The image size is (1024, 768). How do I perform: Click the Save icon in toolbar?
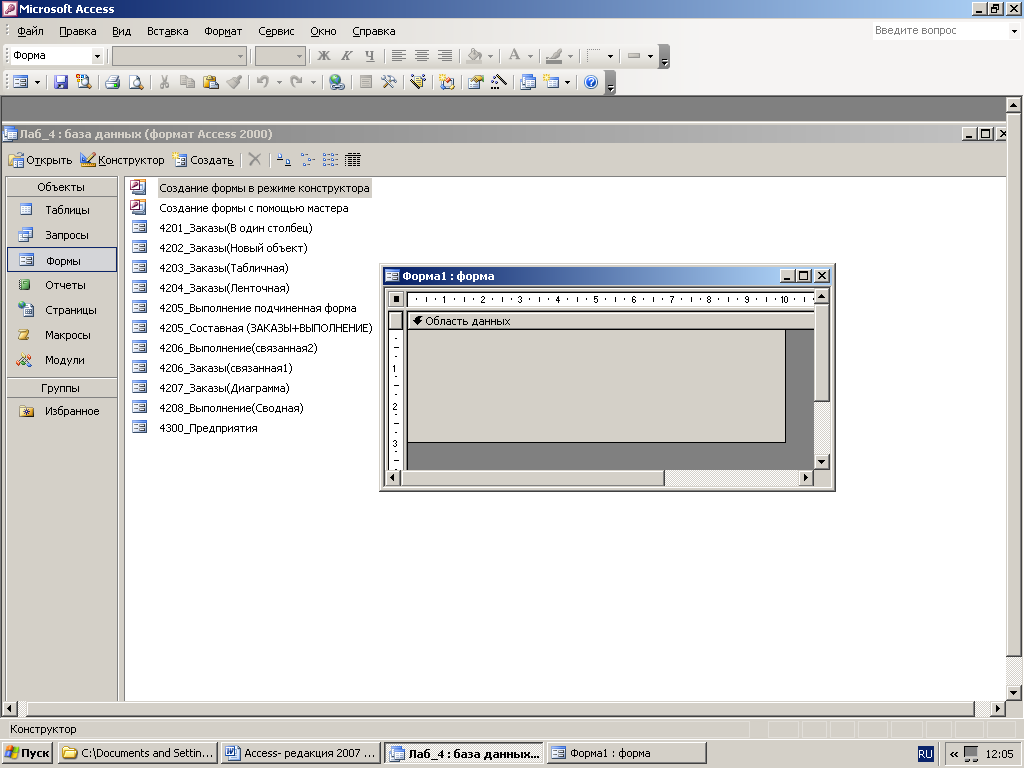pos(61,82)
